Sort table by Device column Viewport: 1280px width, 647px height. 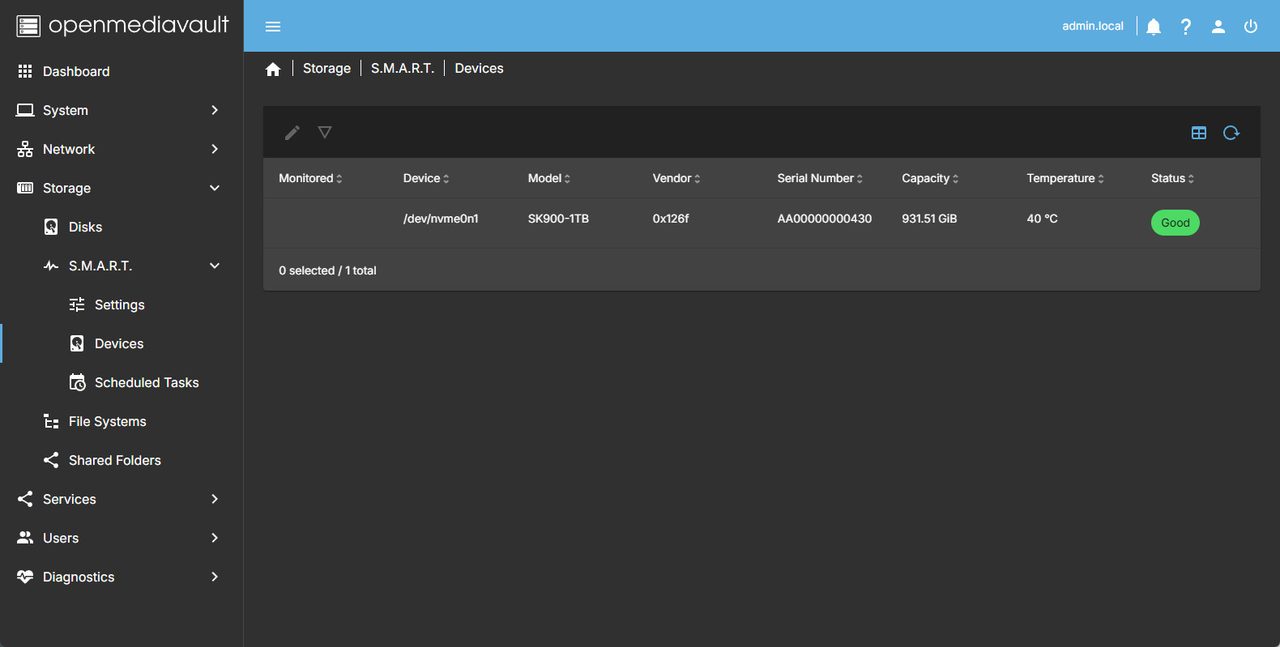tap(427, 178)
